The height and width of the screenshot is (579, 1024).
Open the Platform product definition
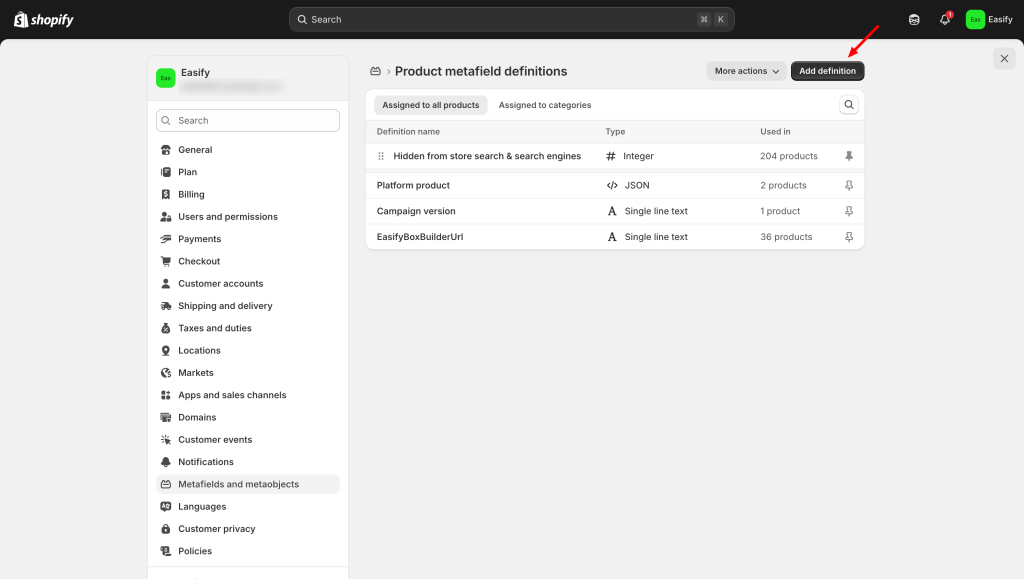(x=413, y=186)
